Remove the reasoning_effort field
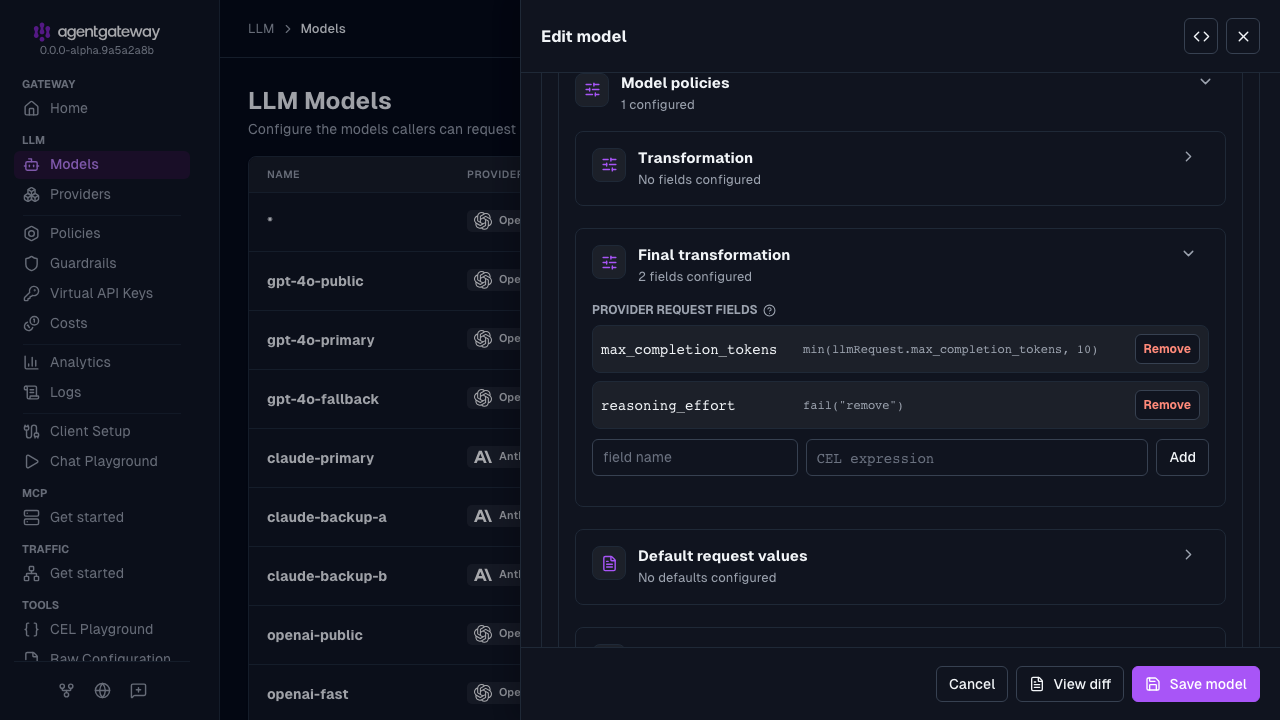The width and height of the screenshot is (1280, 720). (x=1167, y=405)
